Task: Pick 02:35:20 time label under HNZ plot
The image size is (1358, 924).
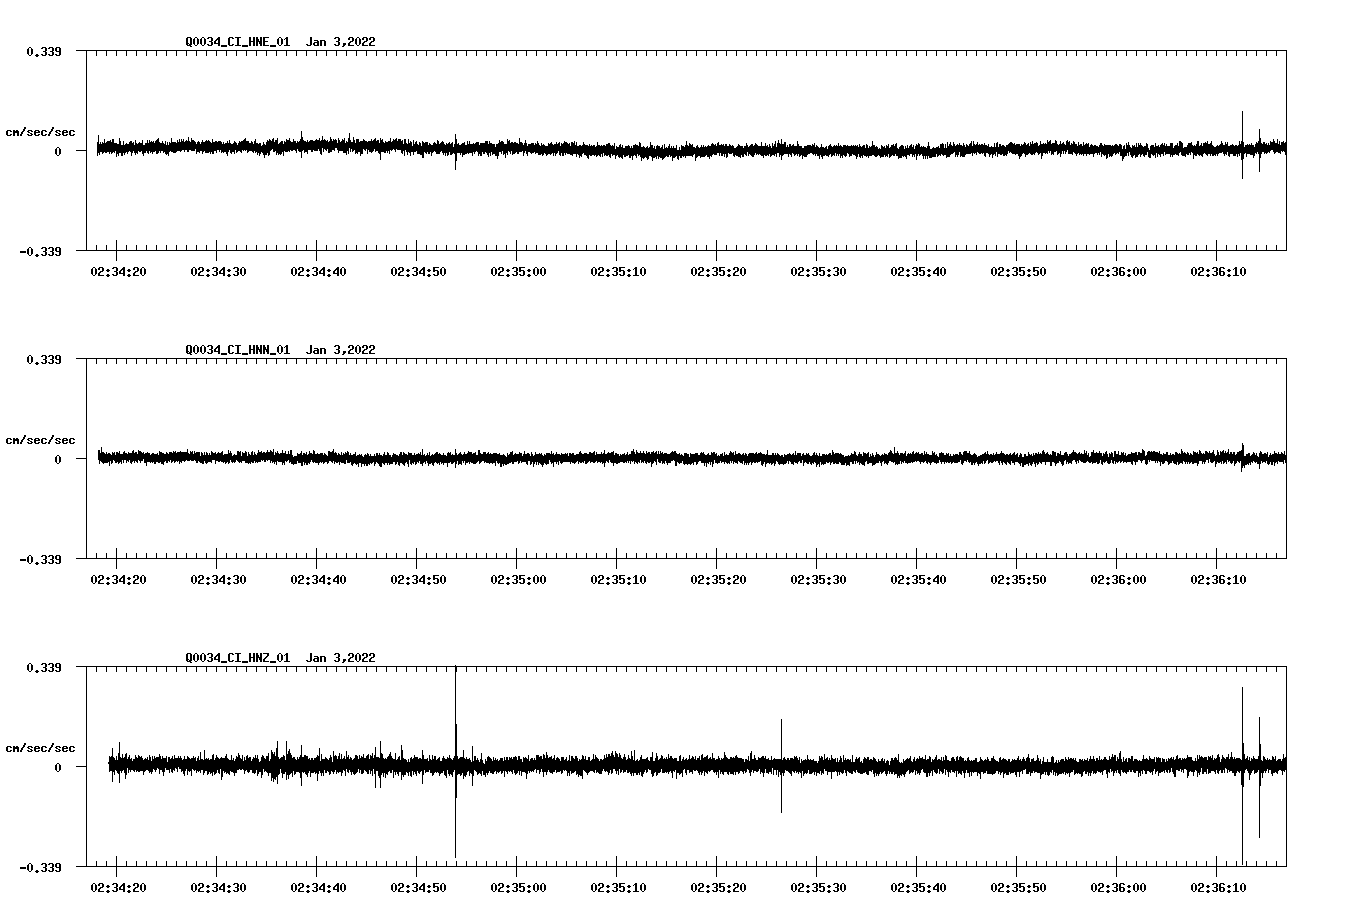Action: pyautogui.click(x=718, y=887)
